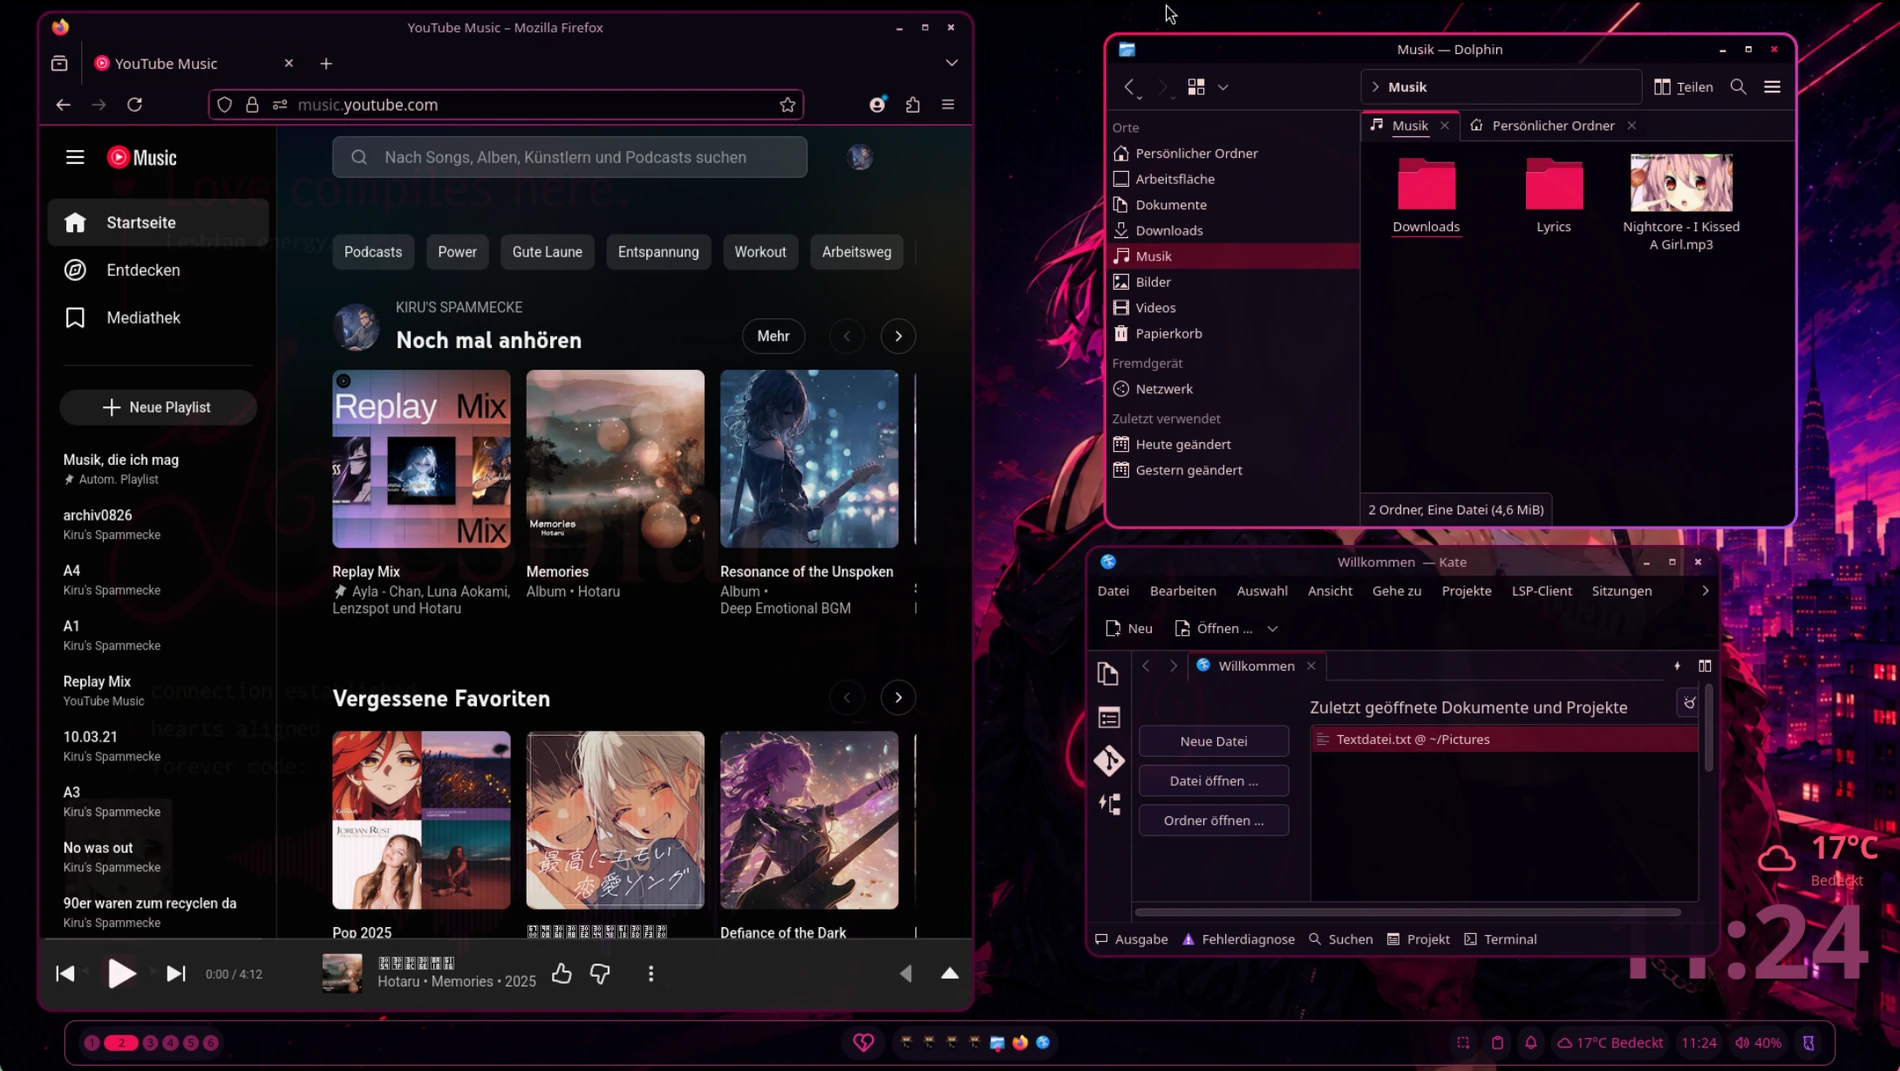Open the Resonance of the Unspoken album

tap(809, 459)
